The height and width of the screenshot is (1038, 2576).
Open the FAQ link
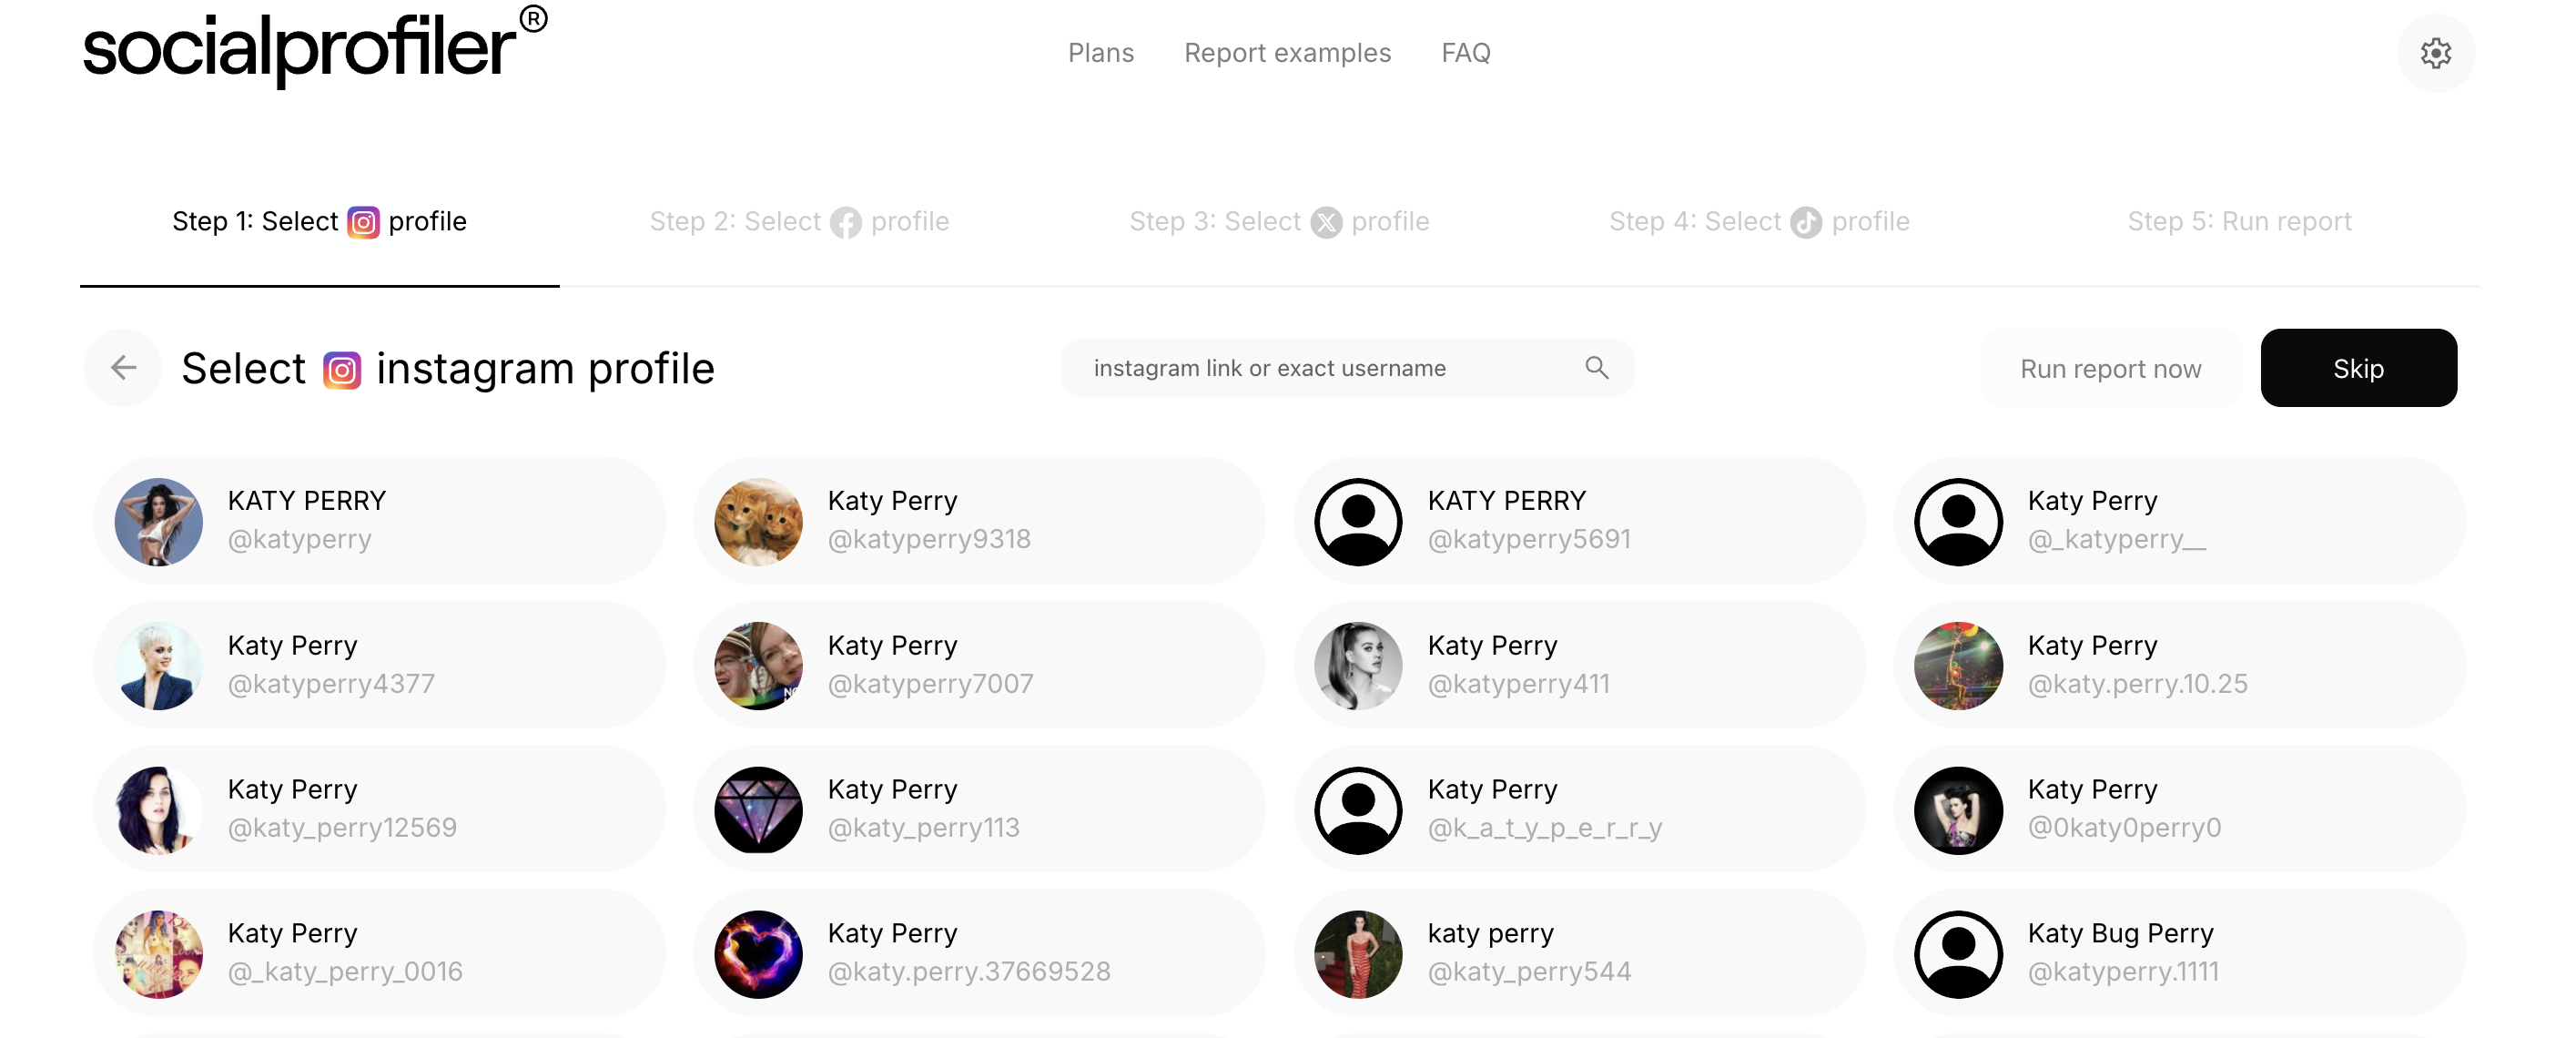[x=1465, y=53]
